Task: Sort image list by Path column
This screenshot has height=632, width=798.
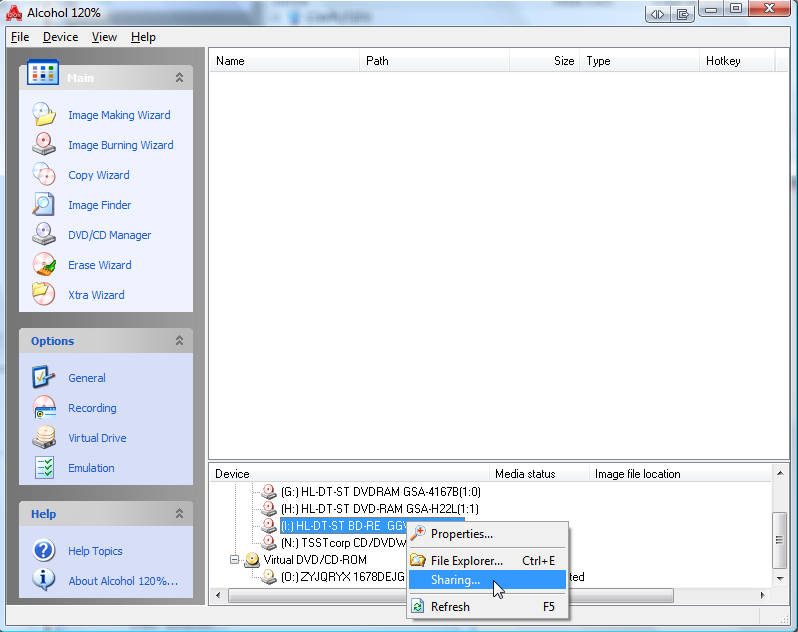Action: [434, 61]
